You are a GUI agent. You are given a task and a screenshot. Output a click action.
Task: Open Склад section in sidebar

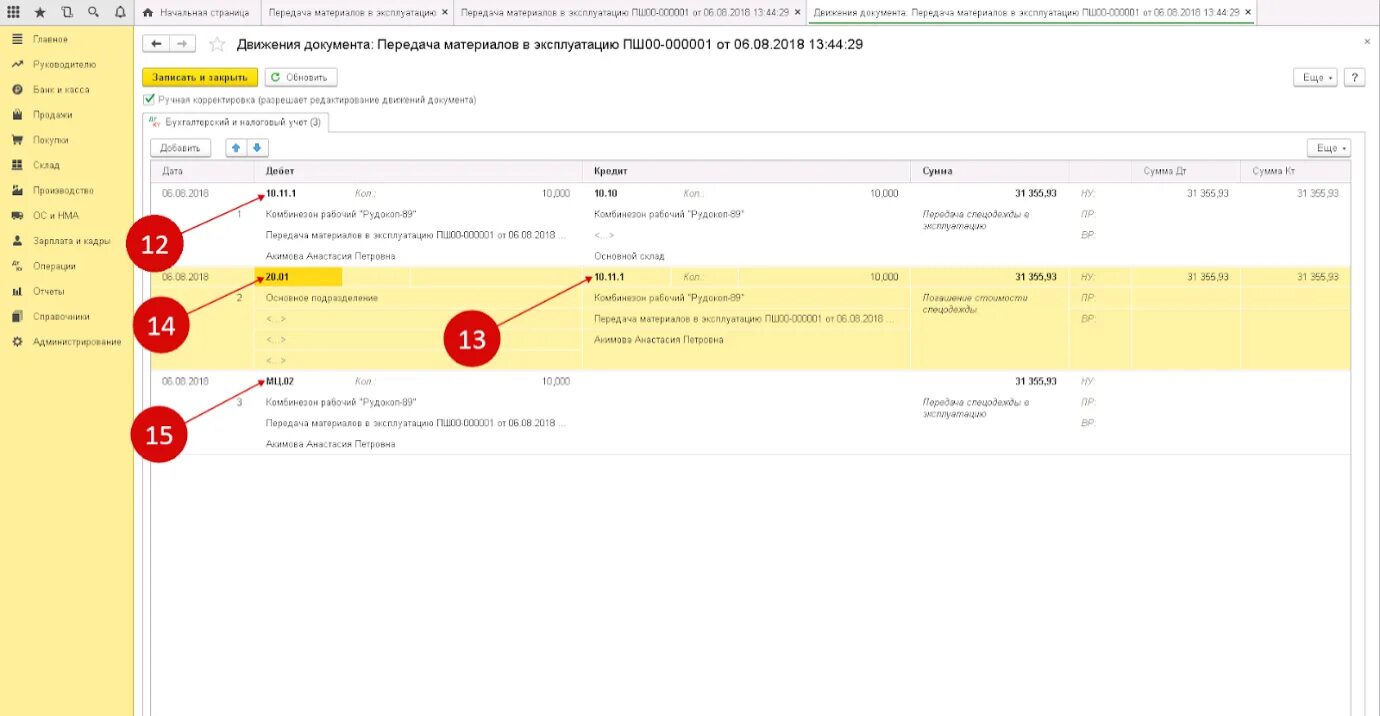coord(46,165)
